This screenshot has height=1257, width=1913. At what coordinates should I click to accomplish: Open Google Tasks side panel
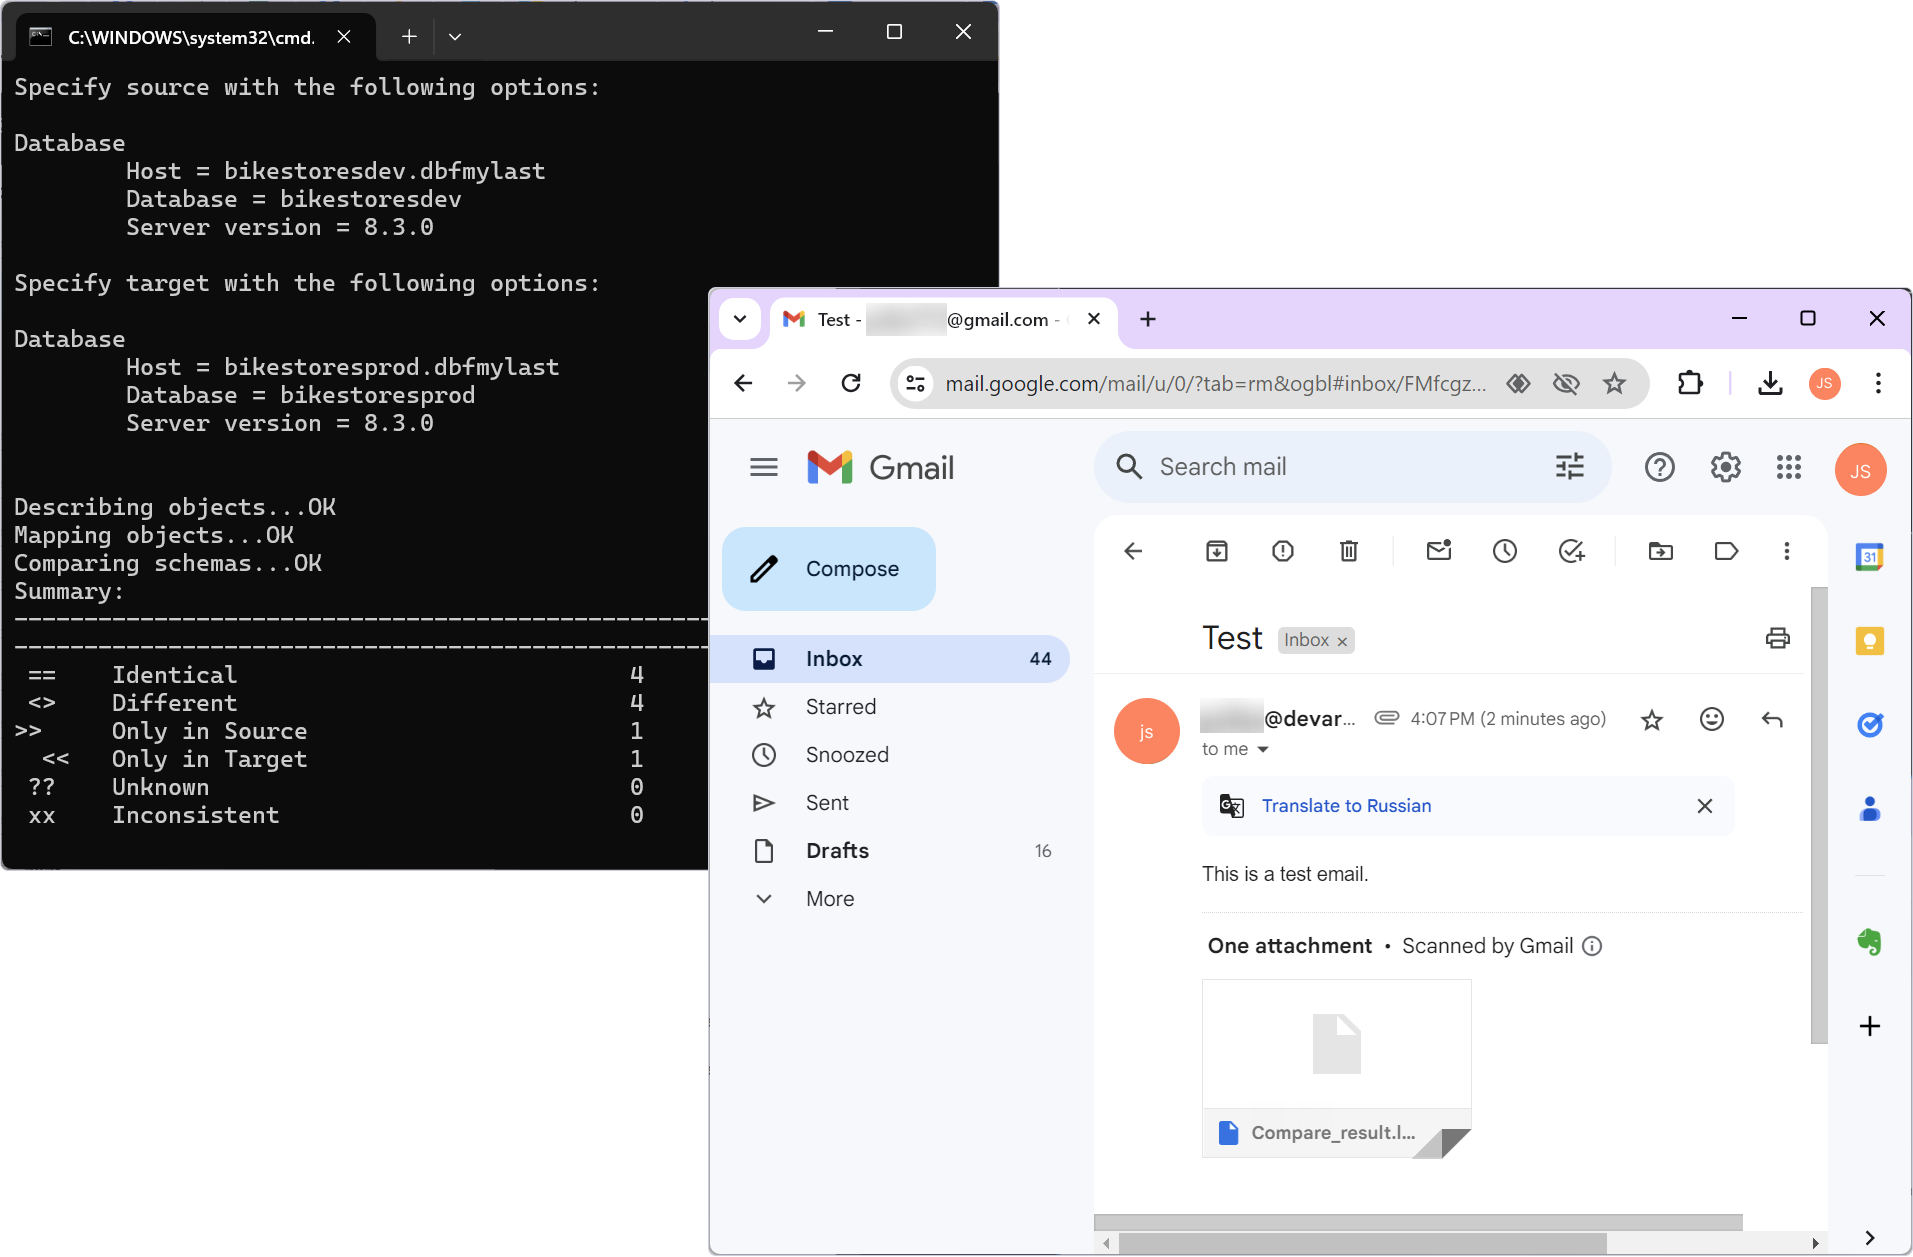tap(1870, 725)
